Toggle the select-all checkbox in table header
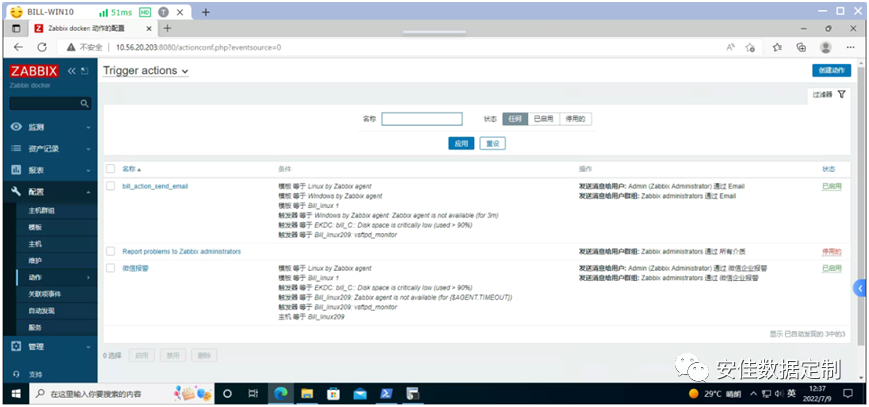Viewport: 869px width, 407px height. (110, 169)
